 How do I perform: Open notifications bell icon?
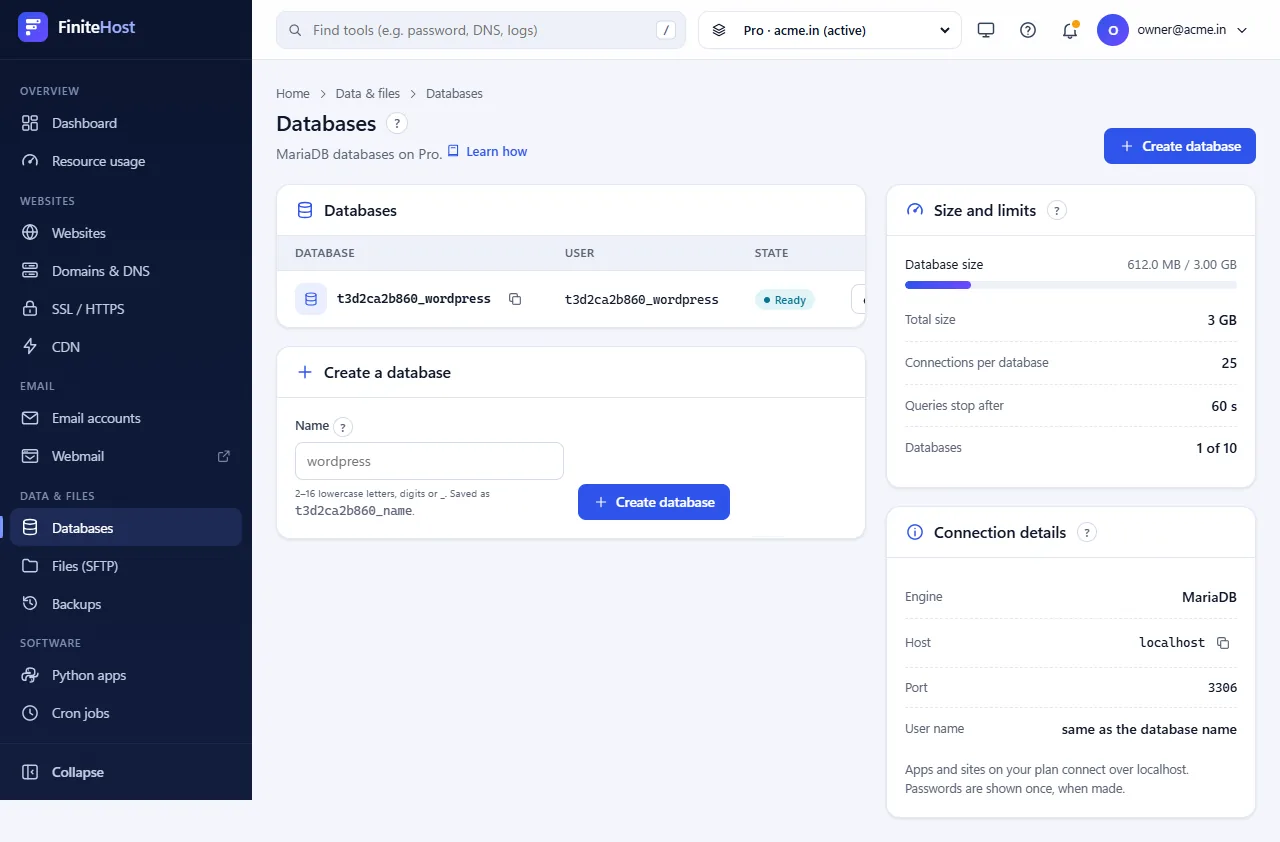click(1070, 30)
